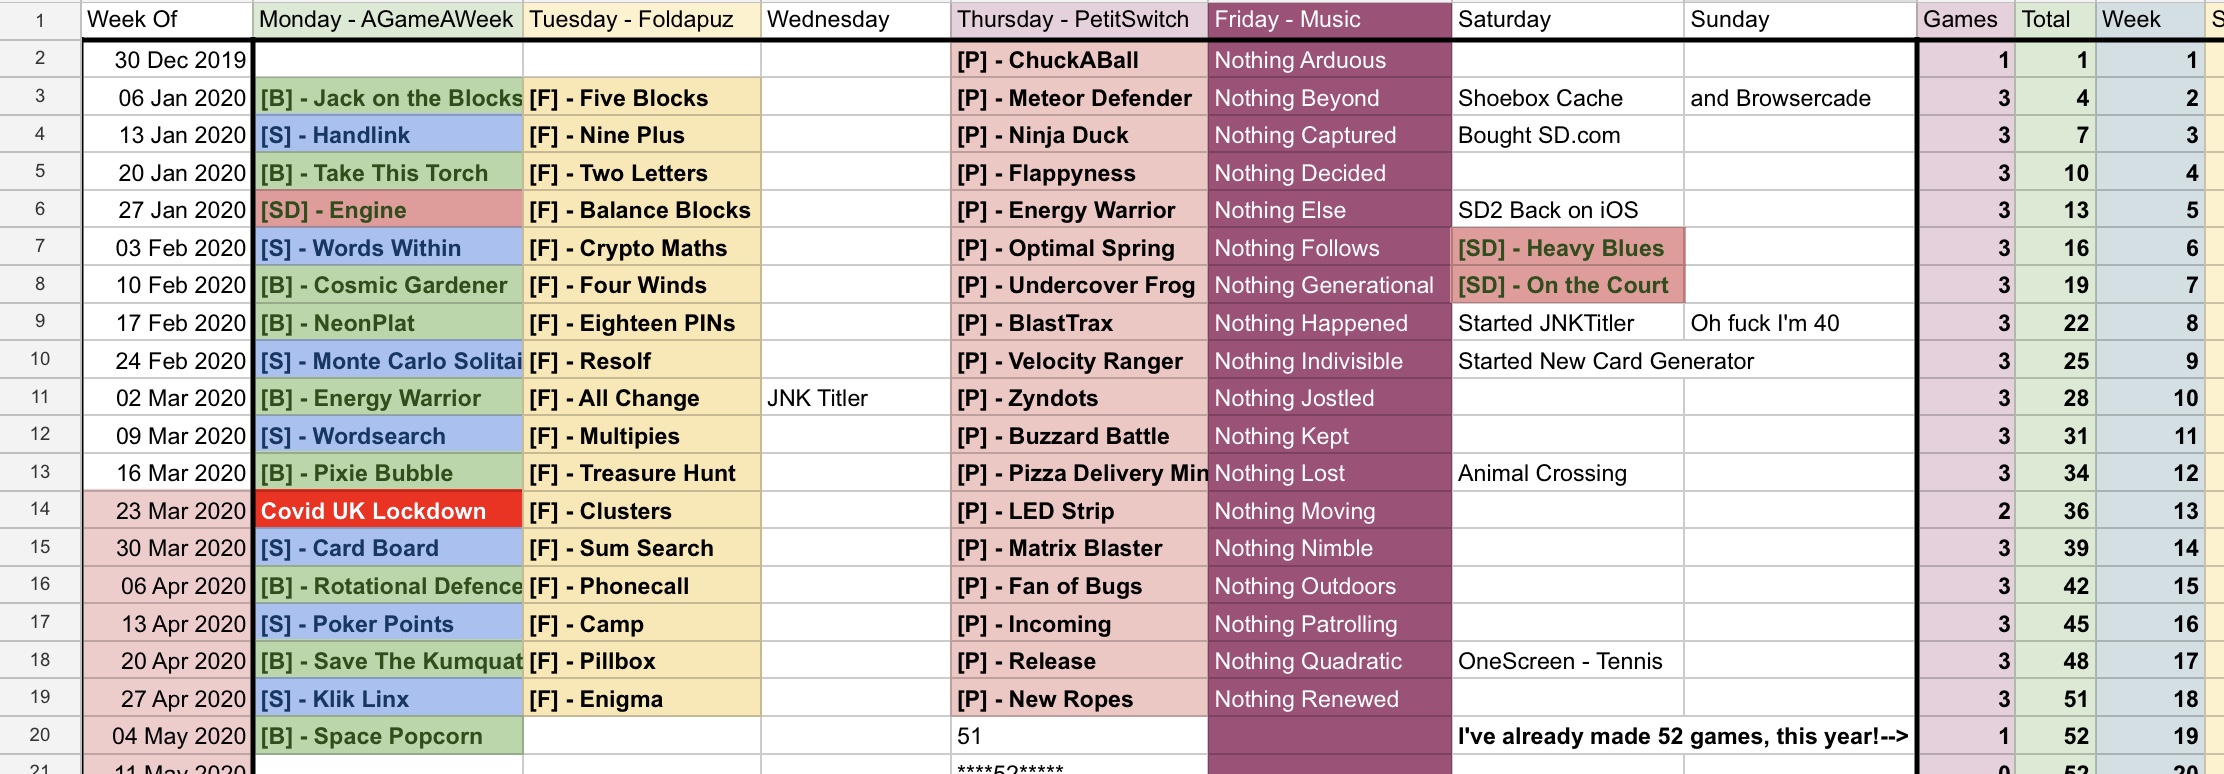This screenshot has height=774, width=2224.
Task: Select the 'Covid UK Lockdown' red cell
Action: coord(388,511)
